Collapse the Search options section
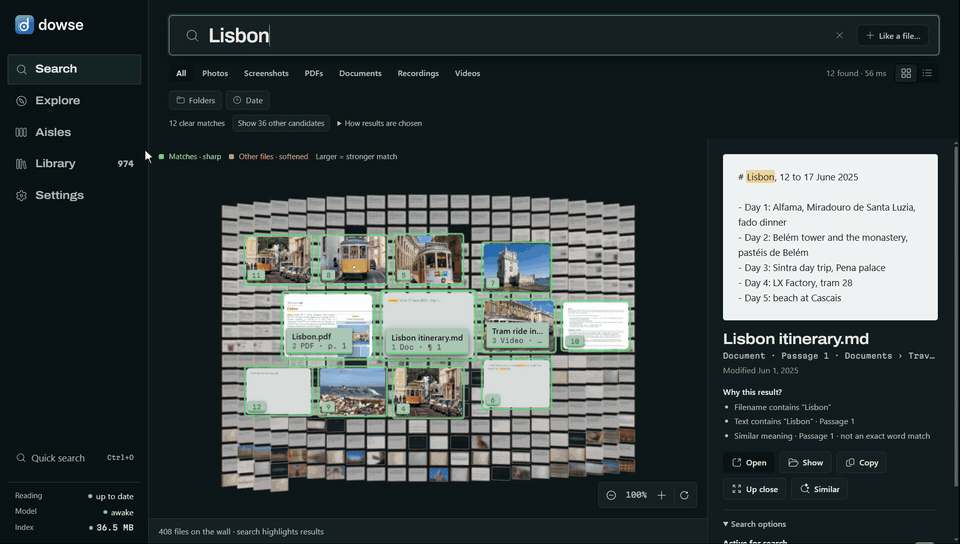Viewport: 960px width, 544px height. click(754, 524)
